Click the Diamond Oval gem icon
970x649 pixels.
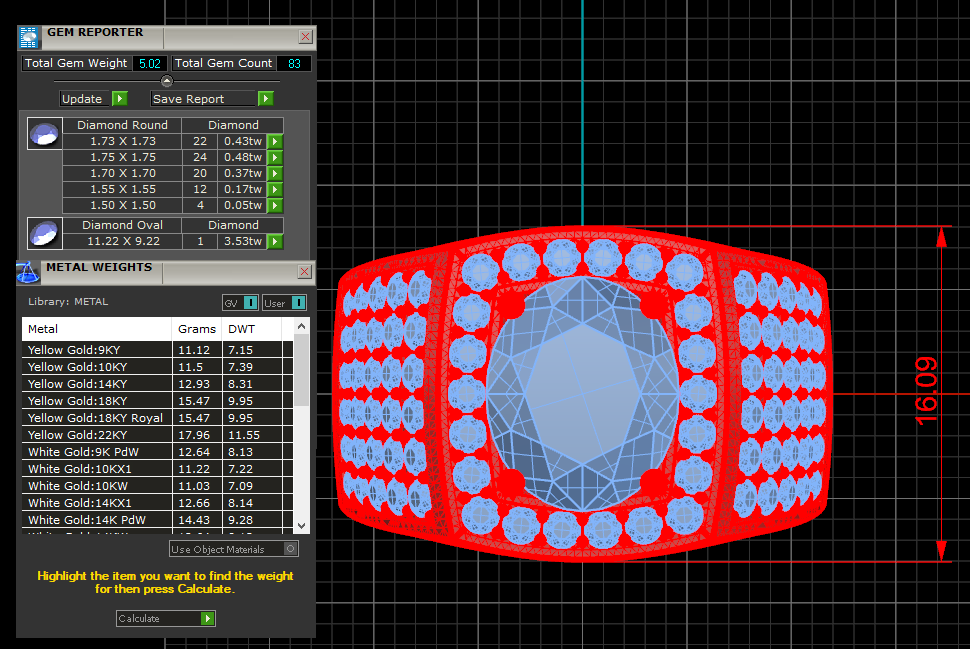pyautogui.click(x=43, y=234)
